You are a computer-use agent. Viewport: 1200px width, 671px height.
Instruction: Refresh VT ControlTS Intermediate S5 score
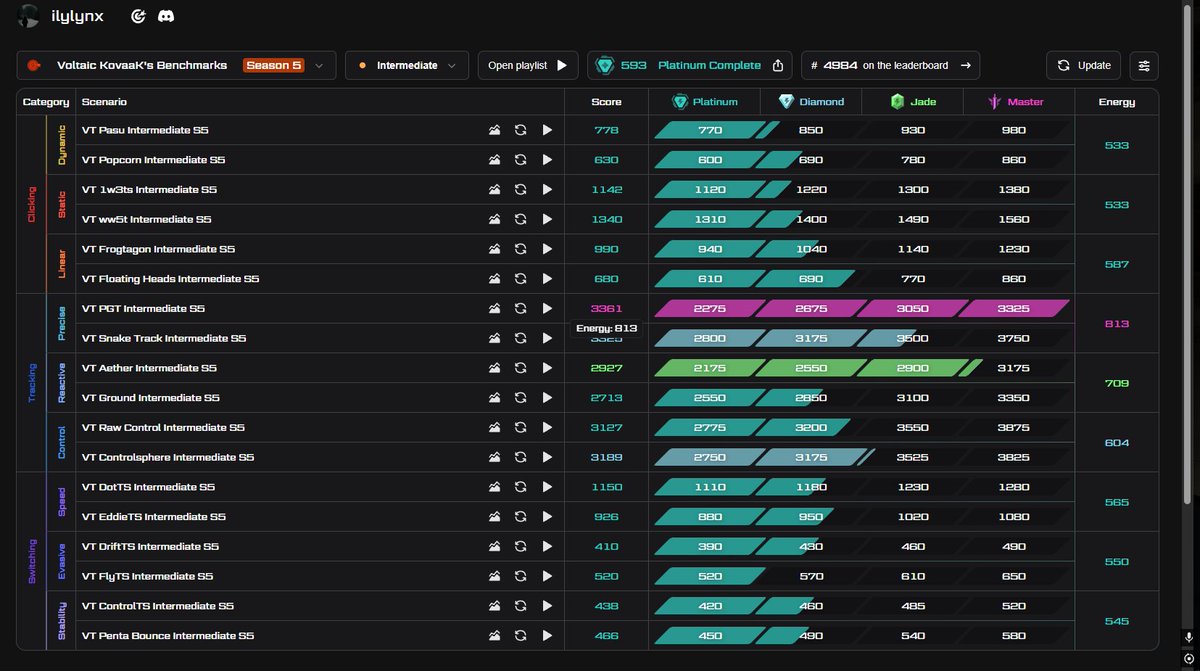520,606
